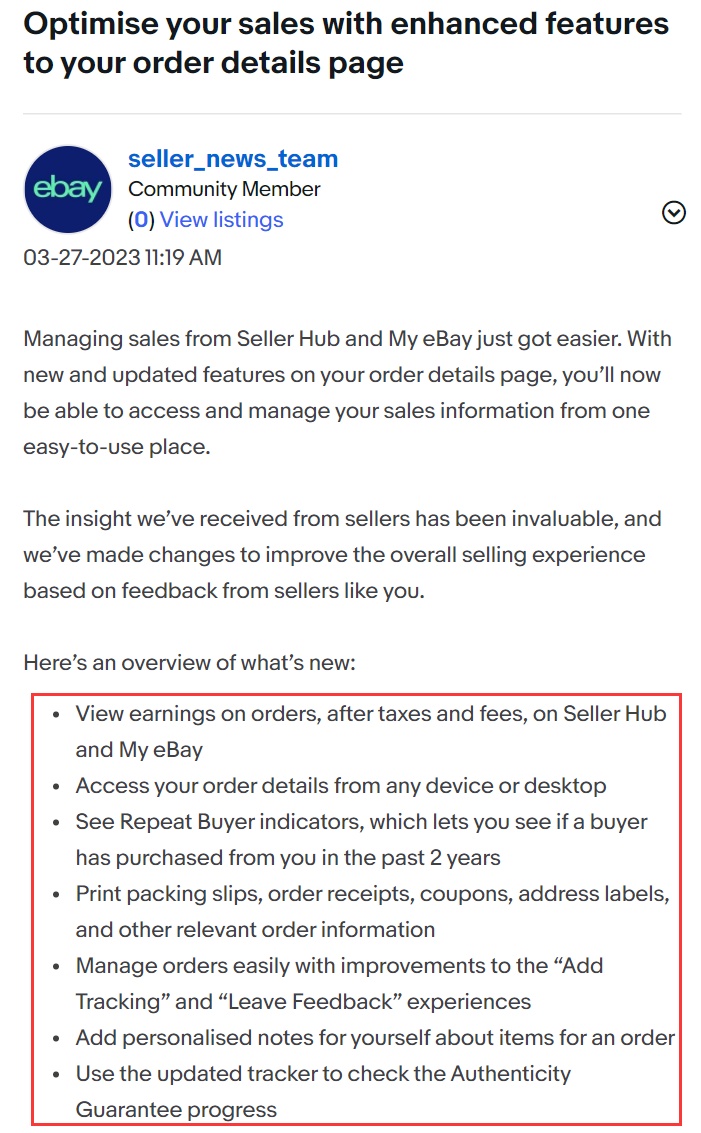Click the "Print packing slips" bullet
The height and width of the screenshot is (1133, 701).
pyautogui.click(x=372, y=894)
